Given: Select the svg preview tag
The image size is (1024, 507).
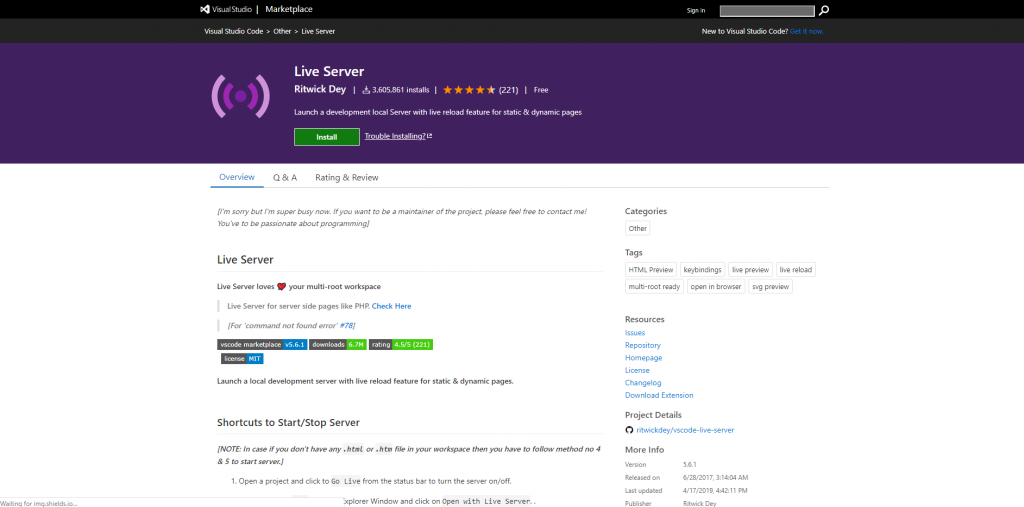Looking at the screenshot, I should point(770,286).
